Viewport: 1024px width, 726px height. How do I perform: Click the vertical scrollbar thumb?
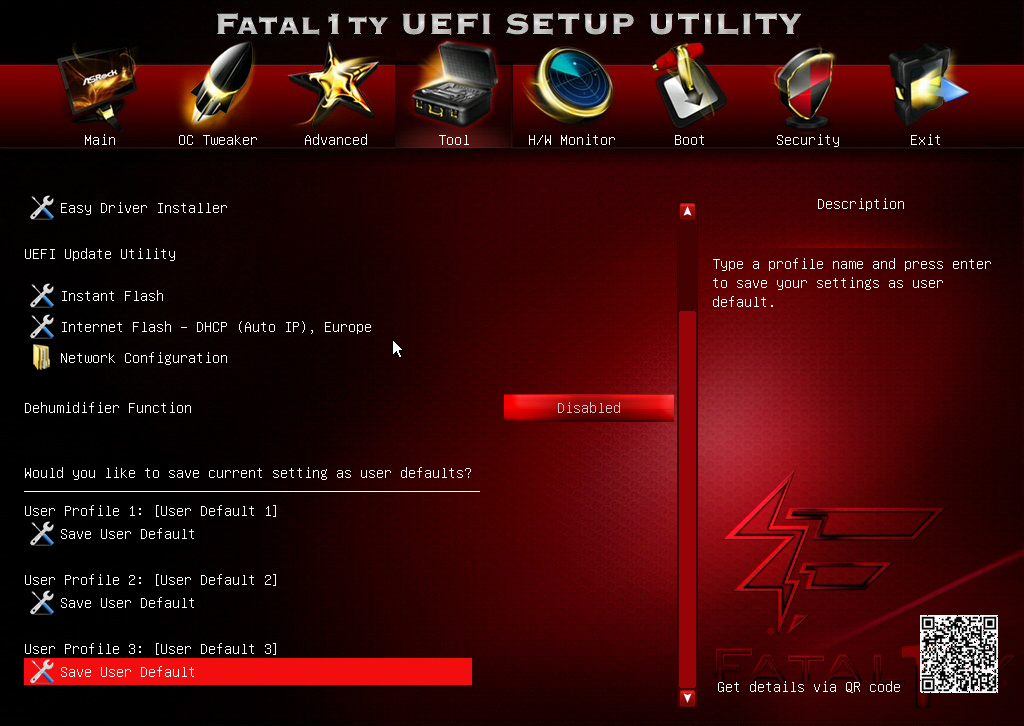tap(687, 499)
